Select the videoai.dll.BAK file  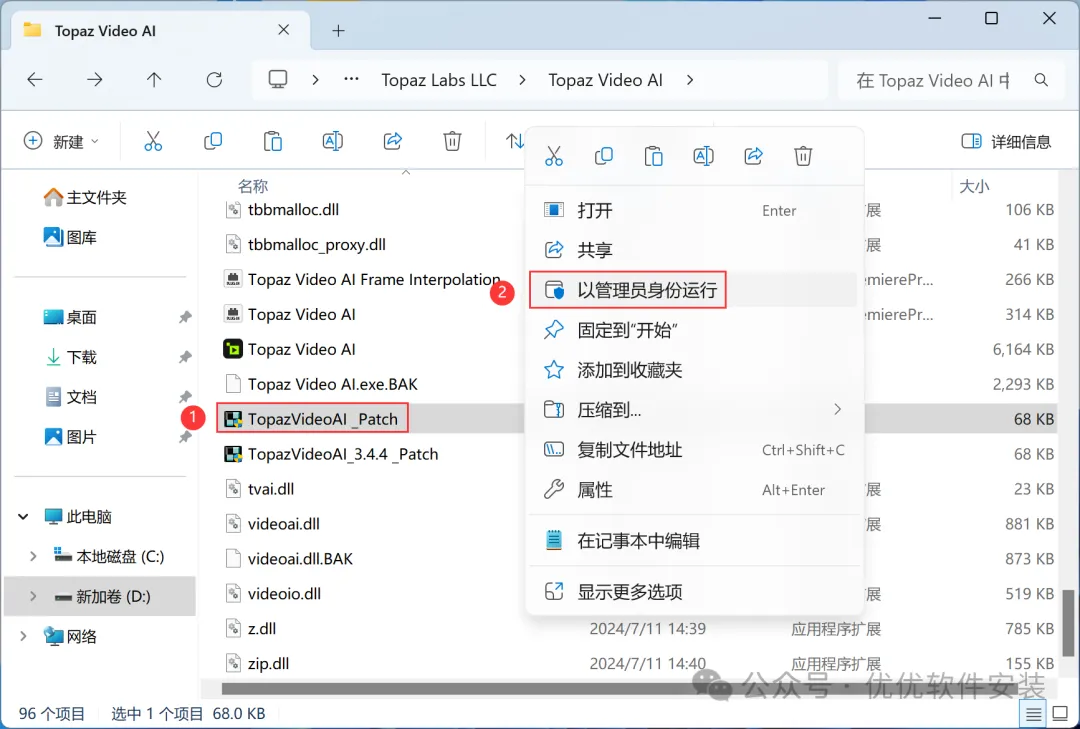pyautogui.click(x=289, y=559)
